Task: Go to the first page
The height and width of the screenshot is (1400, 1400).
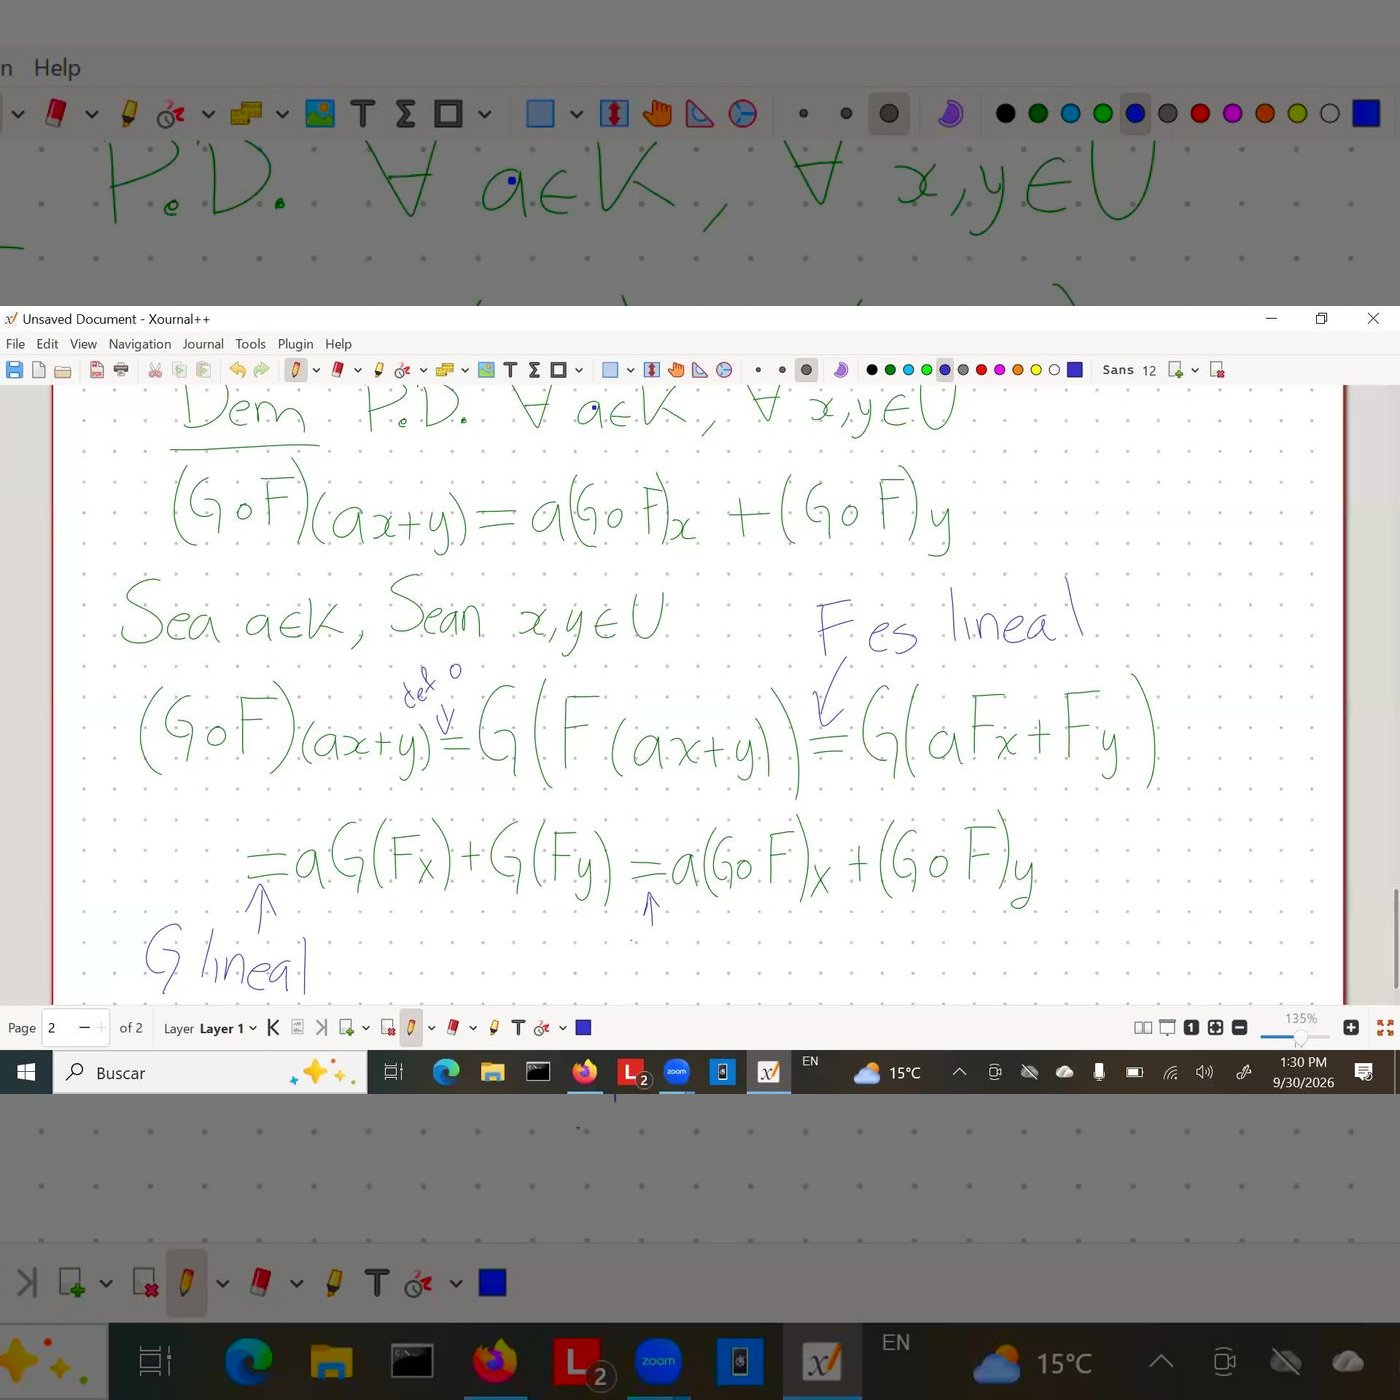Action: (x=273, y=1027)
